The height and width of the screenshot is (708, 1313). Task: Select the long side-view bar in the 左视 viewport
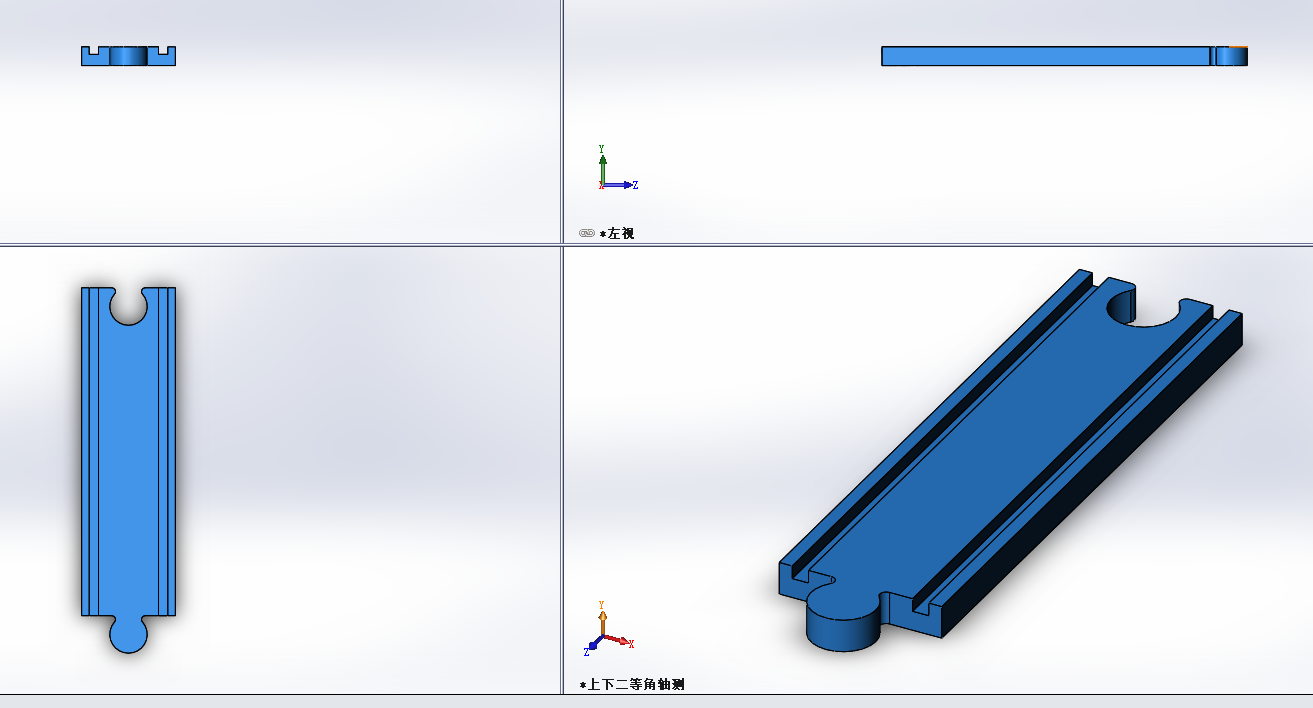pos(1064,56)
